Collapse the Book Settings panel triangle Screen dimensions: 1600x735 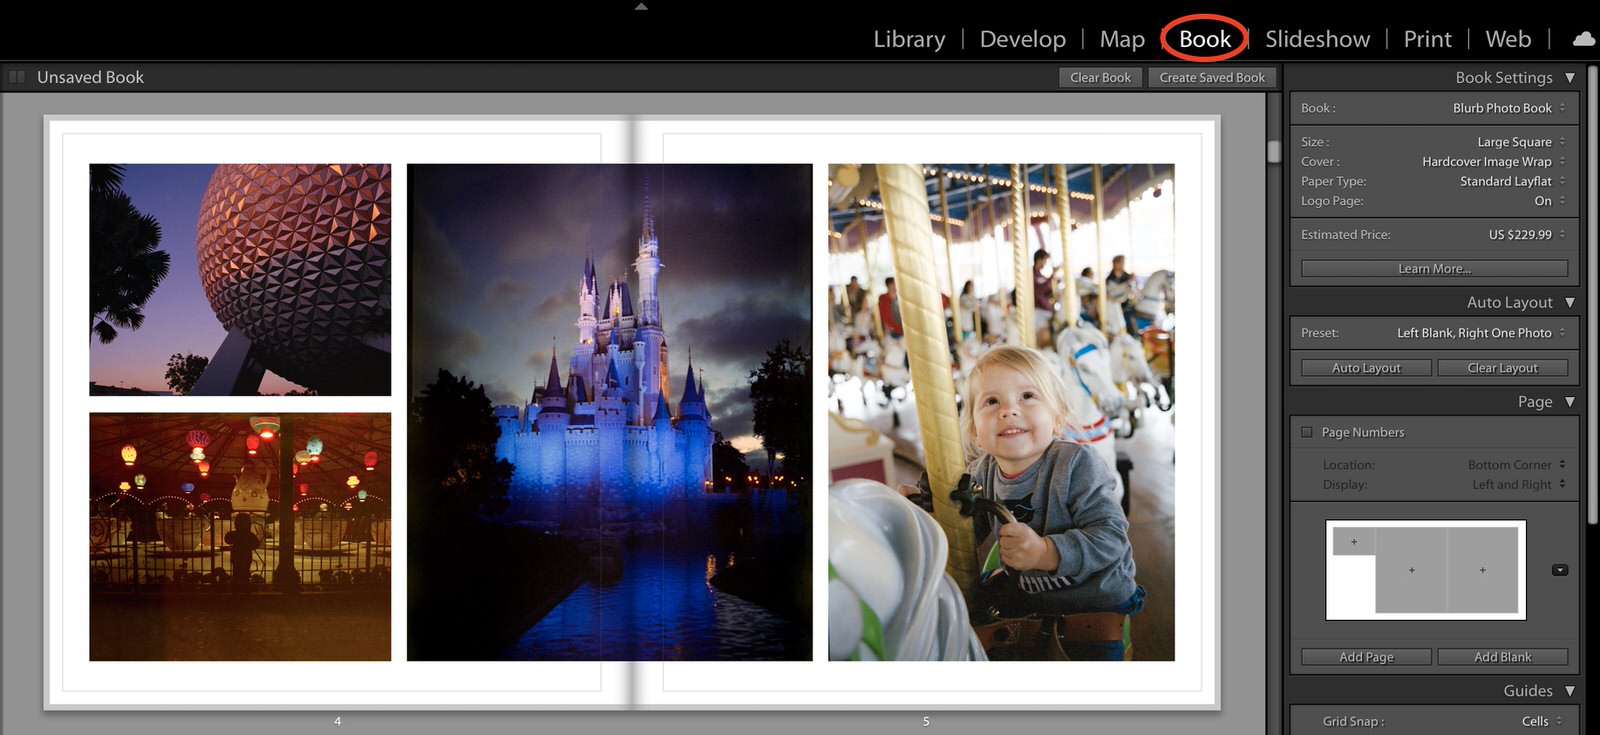(x=1570, y=78)
